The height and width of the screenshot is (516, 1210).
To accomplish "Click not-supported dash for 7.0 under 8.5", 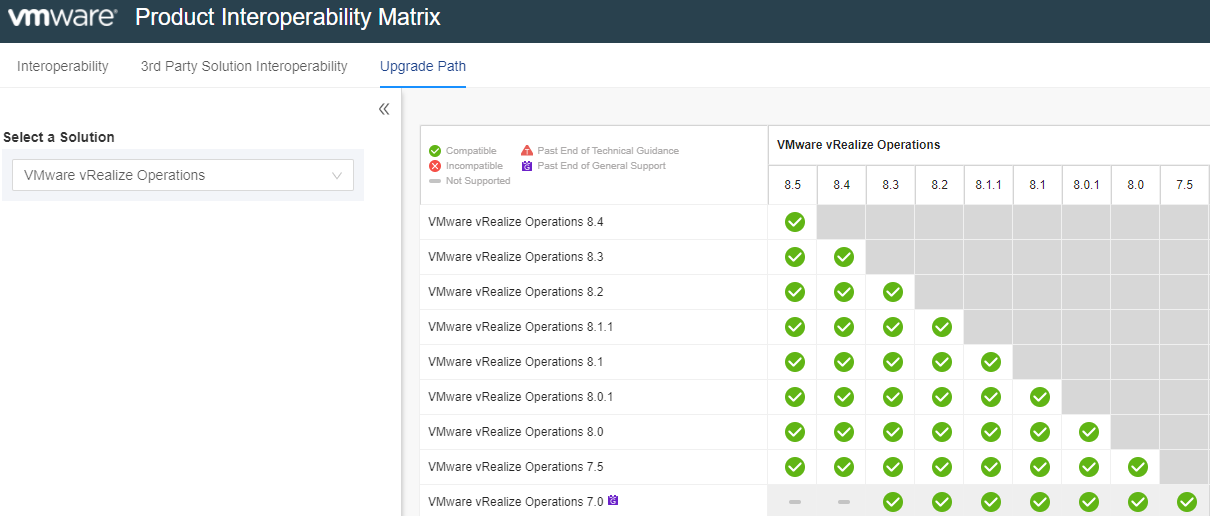I will [x=794, y=502].
